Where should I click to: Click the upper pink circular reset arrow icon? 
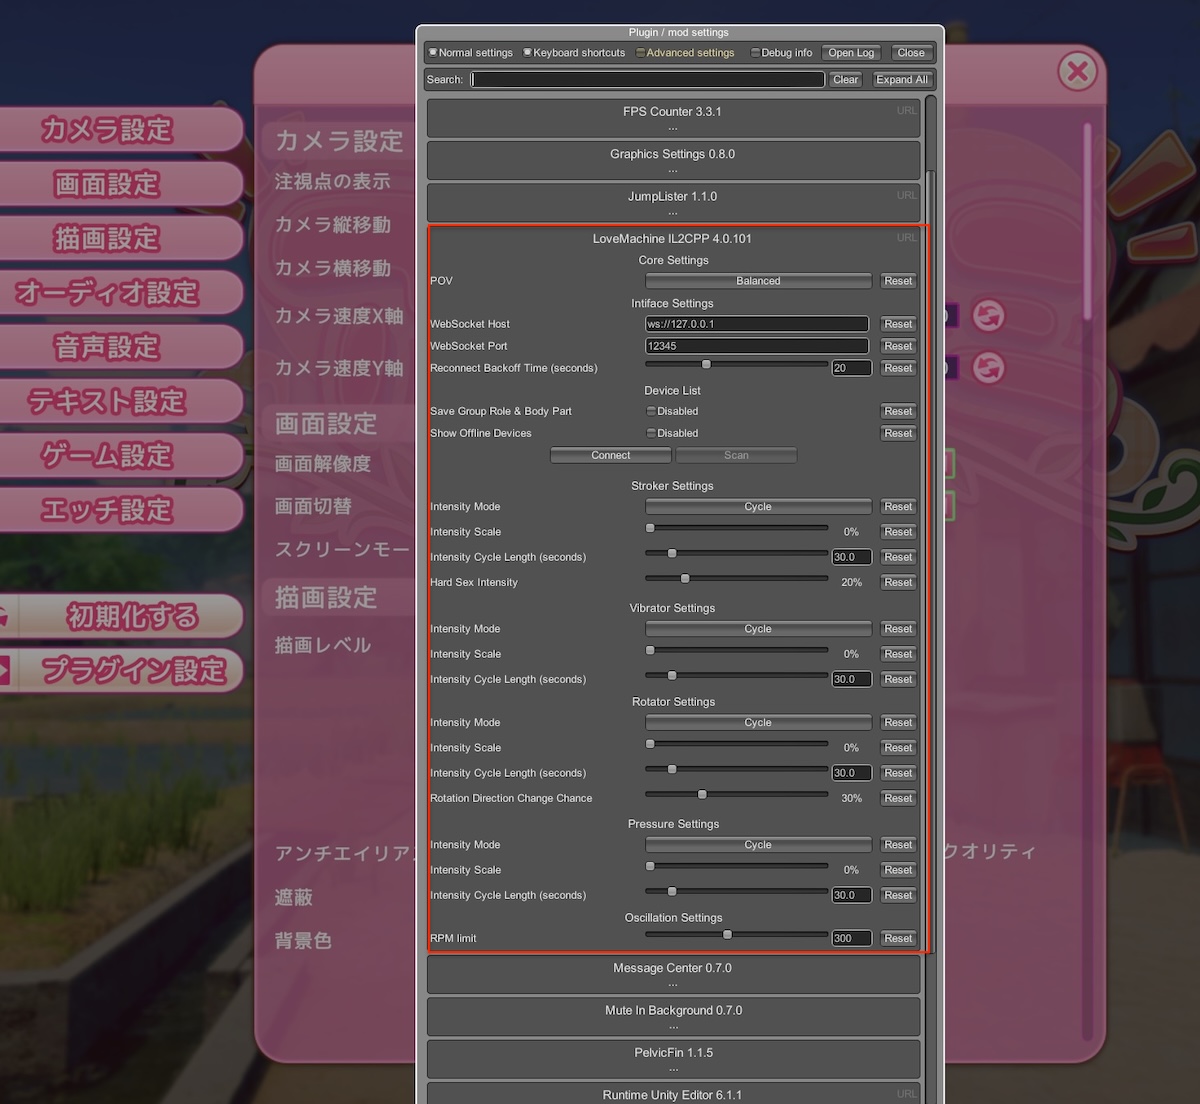988,315
